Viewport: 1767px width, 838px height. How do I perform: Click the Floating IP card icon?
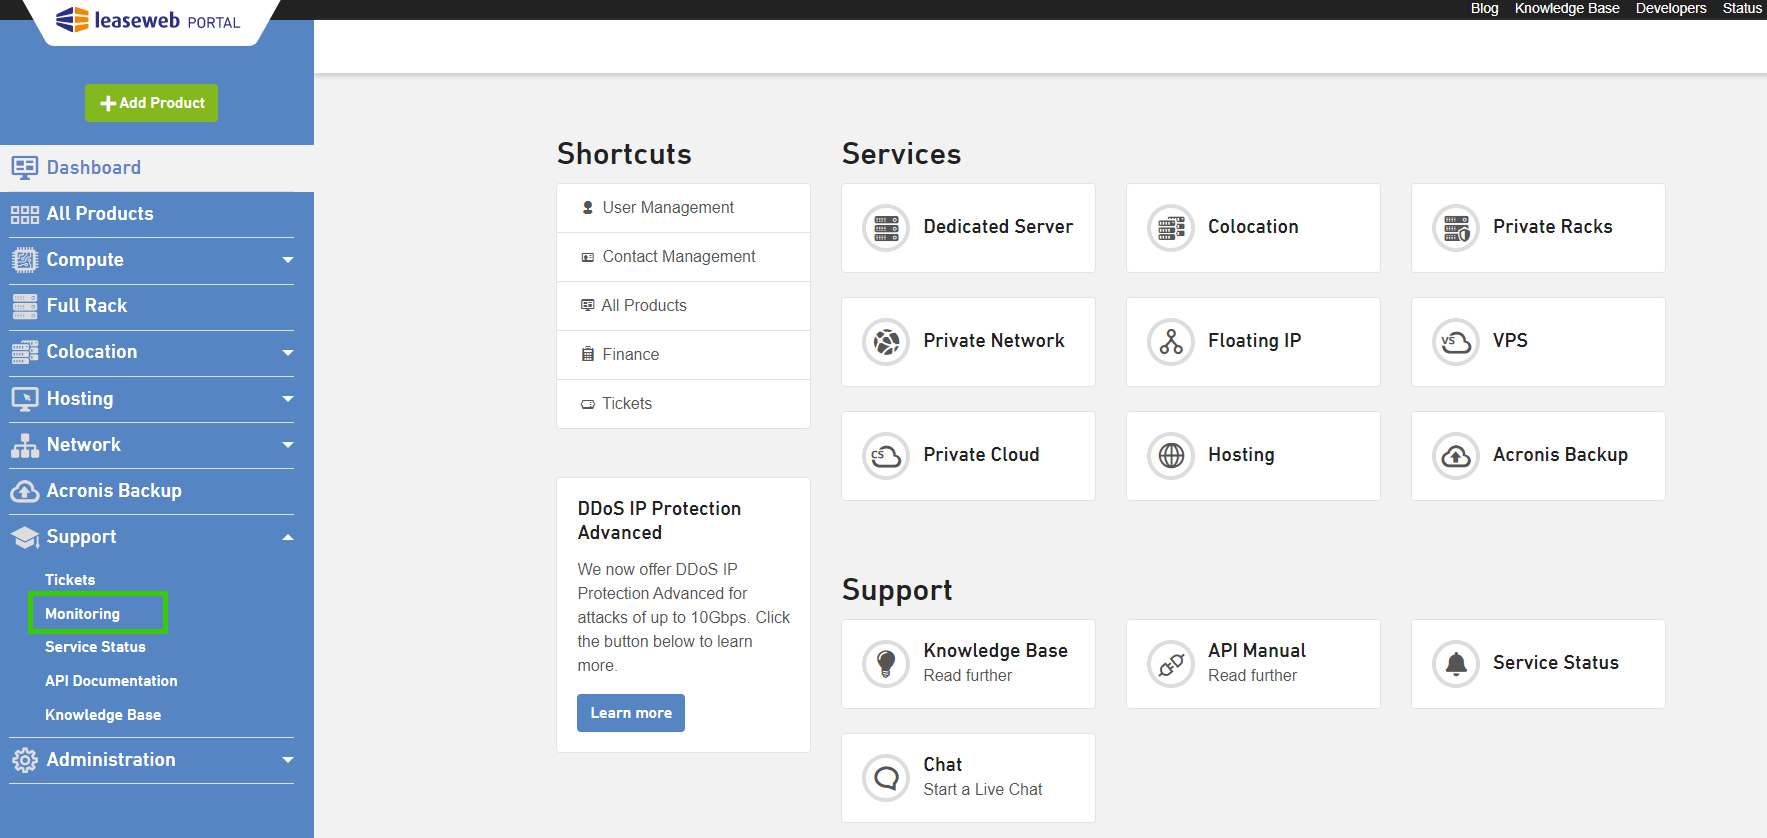point(1171,342)
